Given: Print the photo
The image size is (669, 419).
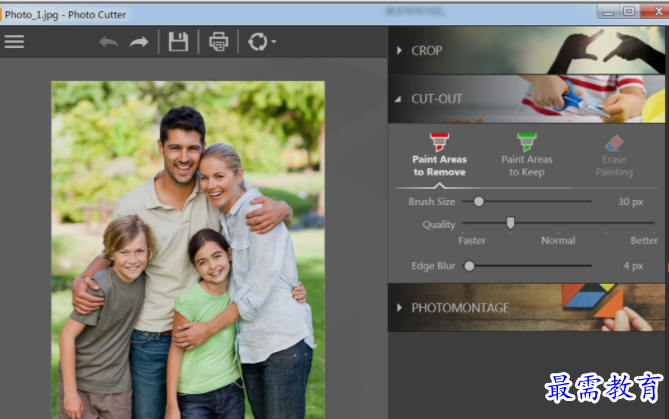Looking at the screenshot, I should tap(218, 42).
